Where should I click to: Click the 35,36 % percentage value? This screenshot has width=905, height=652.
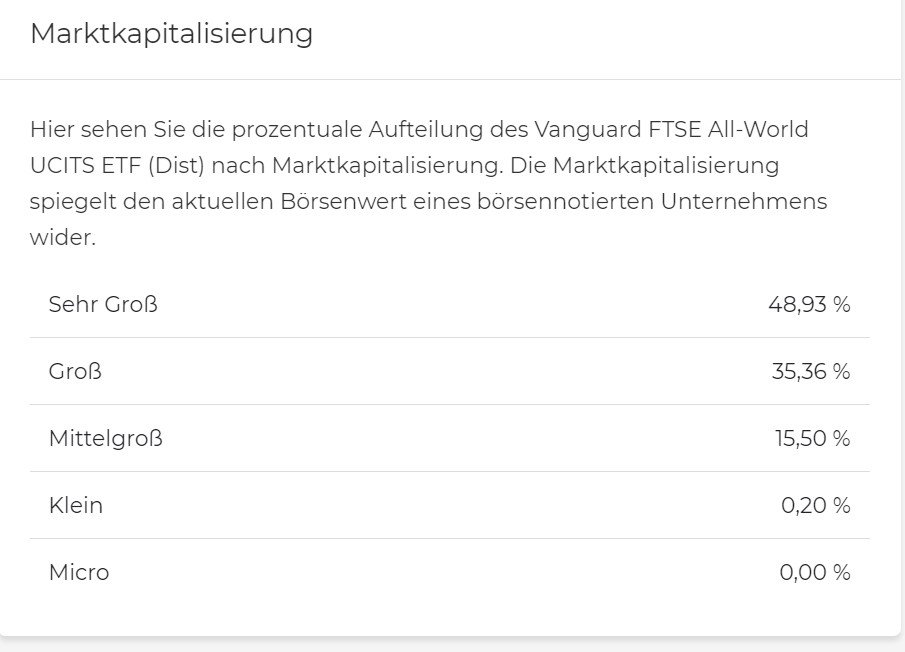click(810, 371)
